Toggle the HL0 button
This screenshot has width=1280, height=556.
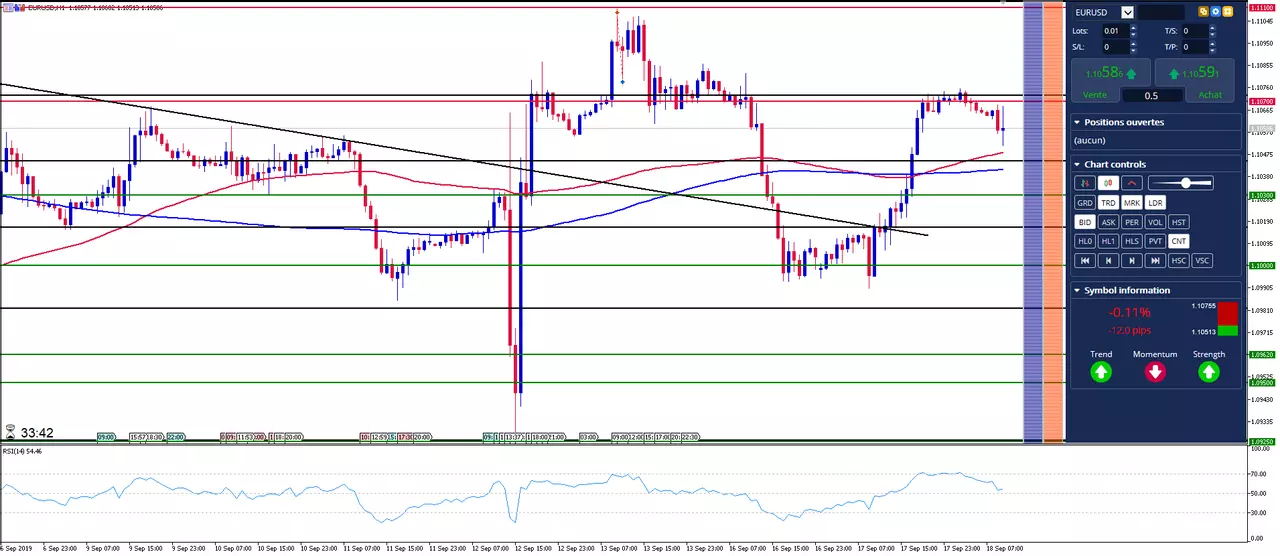pyautogui.click(x=1085, y=241)
